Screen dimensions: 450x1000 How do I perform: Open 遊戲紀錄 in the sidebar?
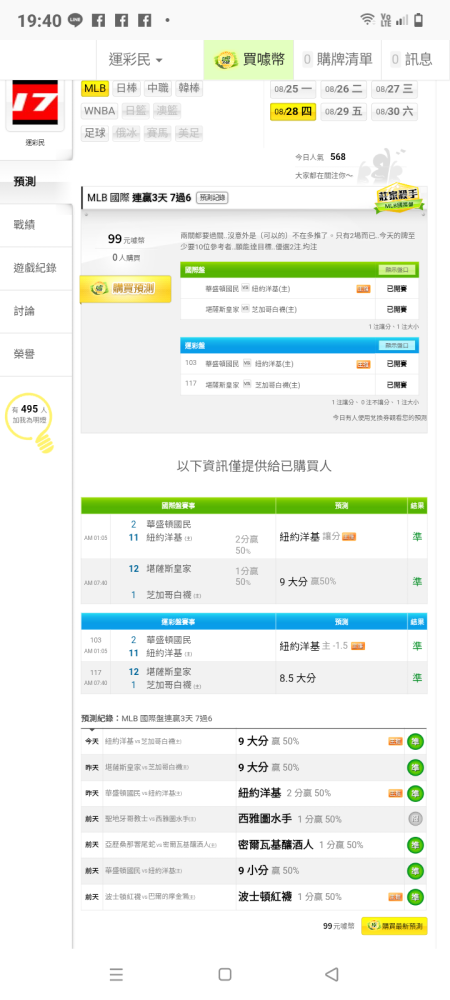click(36, 268)
